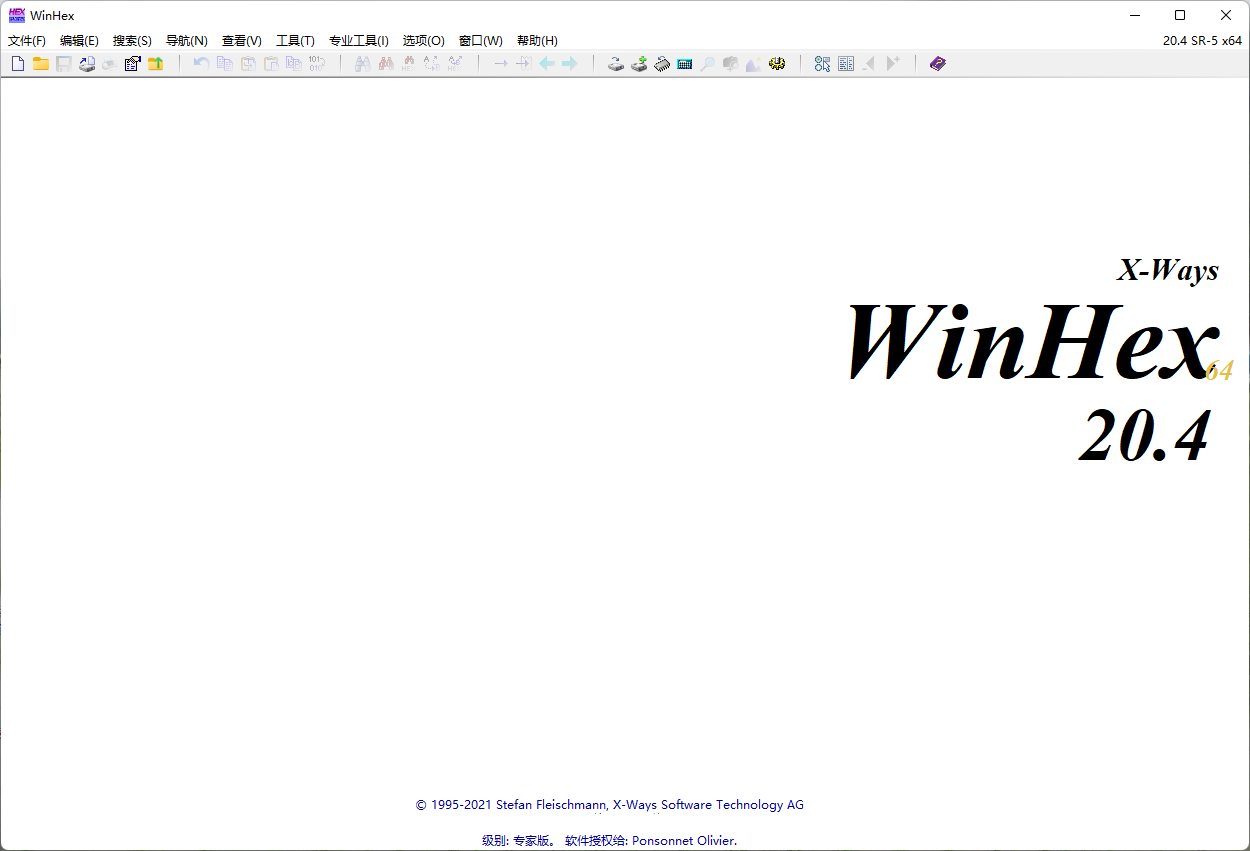The image size is (1250, 851).
Task: Click the X-Ways Software Technology AG copyright link
Action: point(707,804)
